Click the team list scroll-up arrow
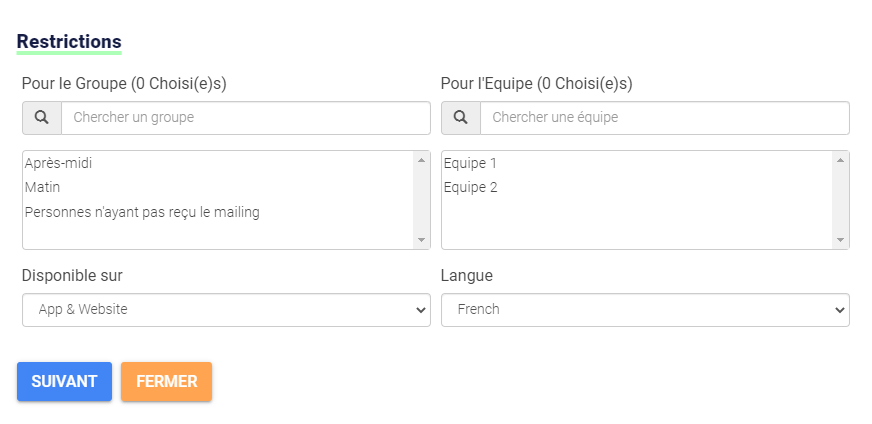This screenshot has height=424, width=872. [840, 160]
